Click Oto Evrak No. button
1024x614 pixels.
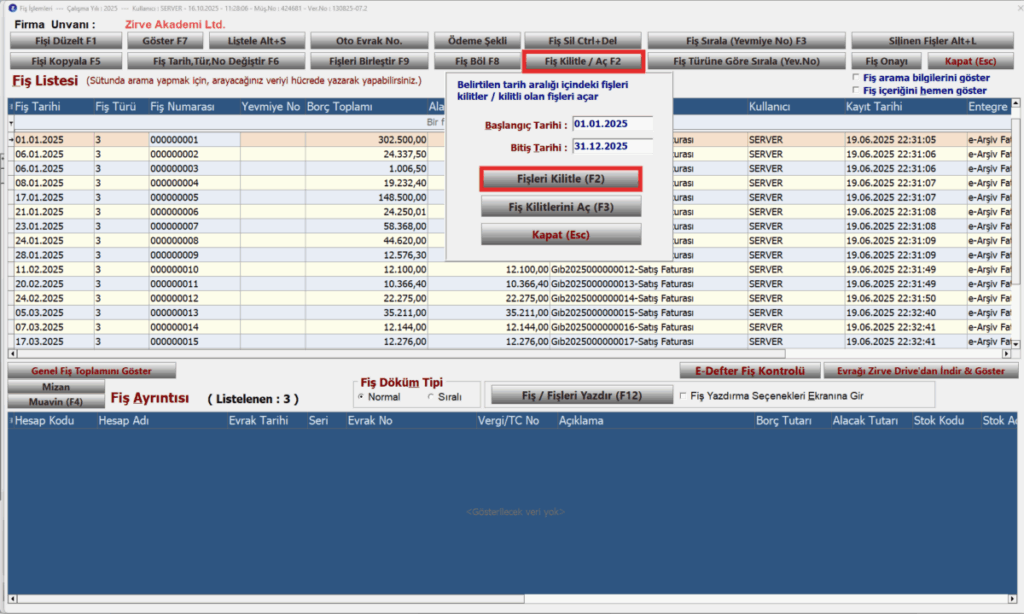[x=369, y=40]
